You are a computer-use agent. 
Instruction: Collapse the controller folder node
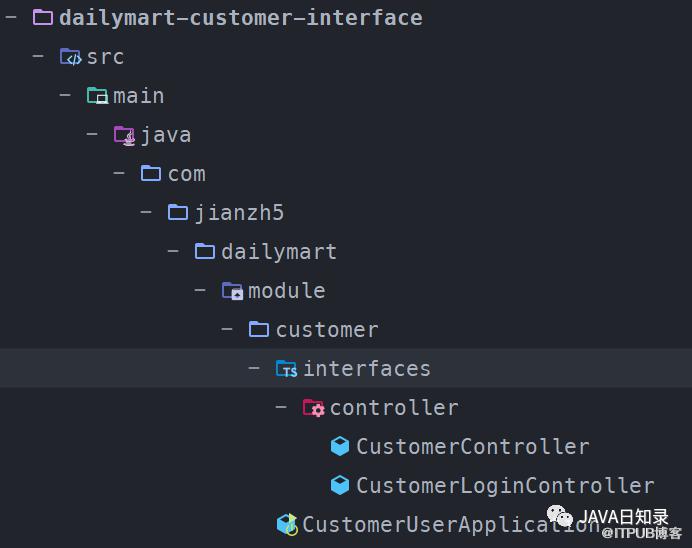281,407
